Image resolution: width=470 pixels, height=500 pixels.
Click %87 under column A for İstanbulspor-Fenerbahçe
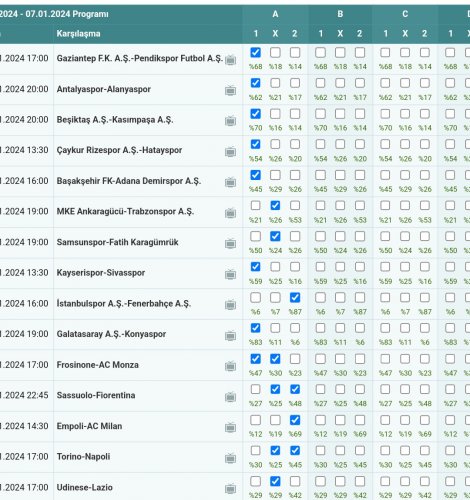(295, 312)
